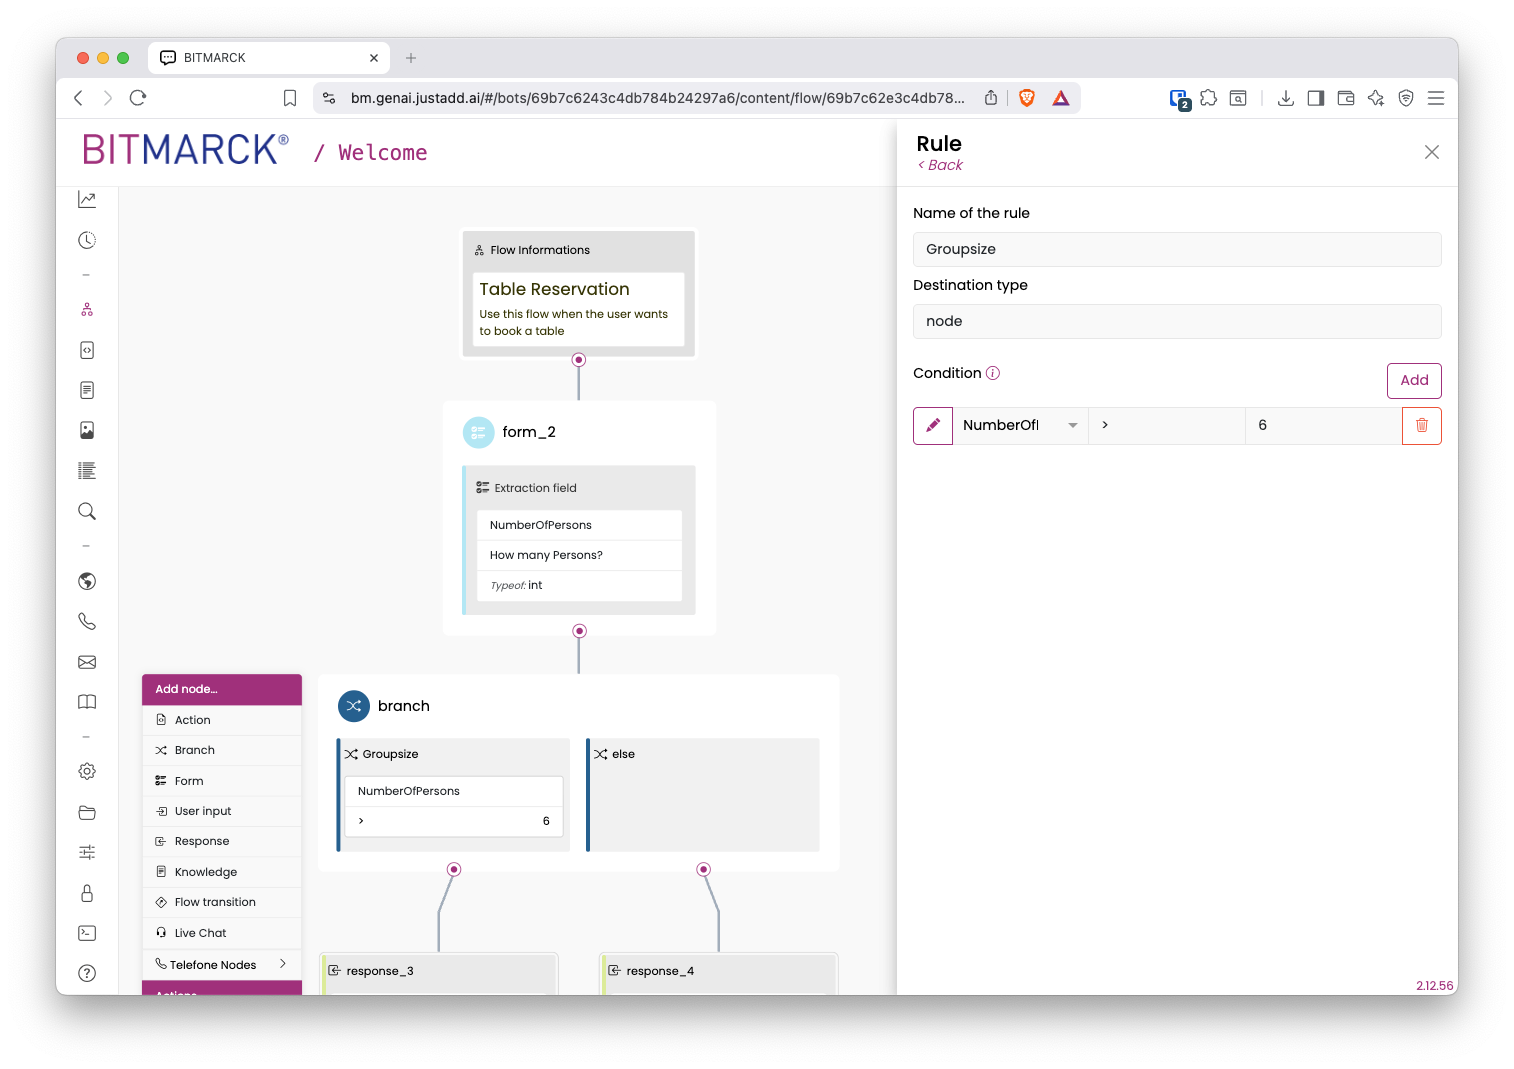The width and height of the screenshot is (1514, 1069).
Task: Edit the condition with the pencil icon
Action: tap(933, 426)
